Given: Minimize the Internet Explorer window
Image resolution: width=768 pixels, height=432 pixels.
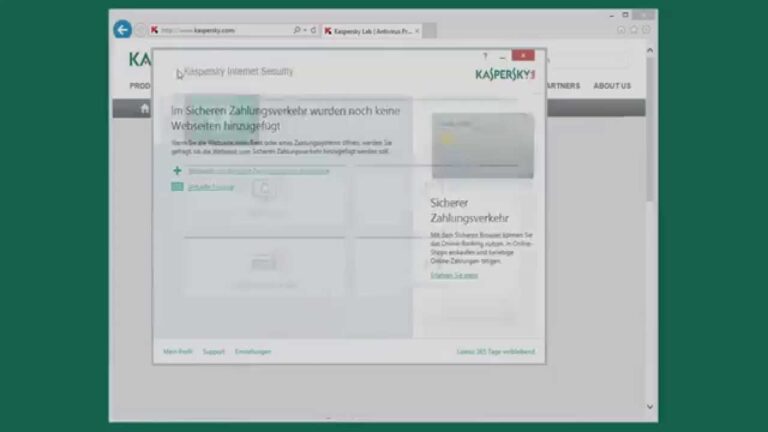Looking at the screenshot, I should [612, 16].
